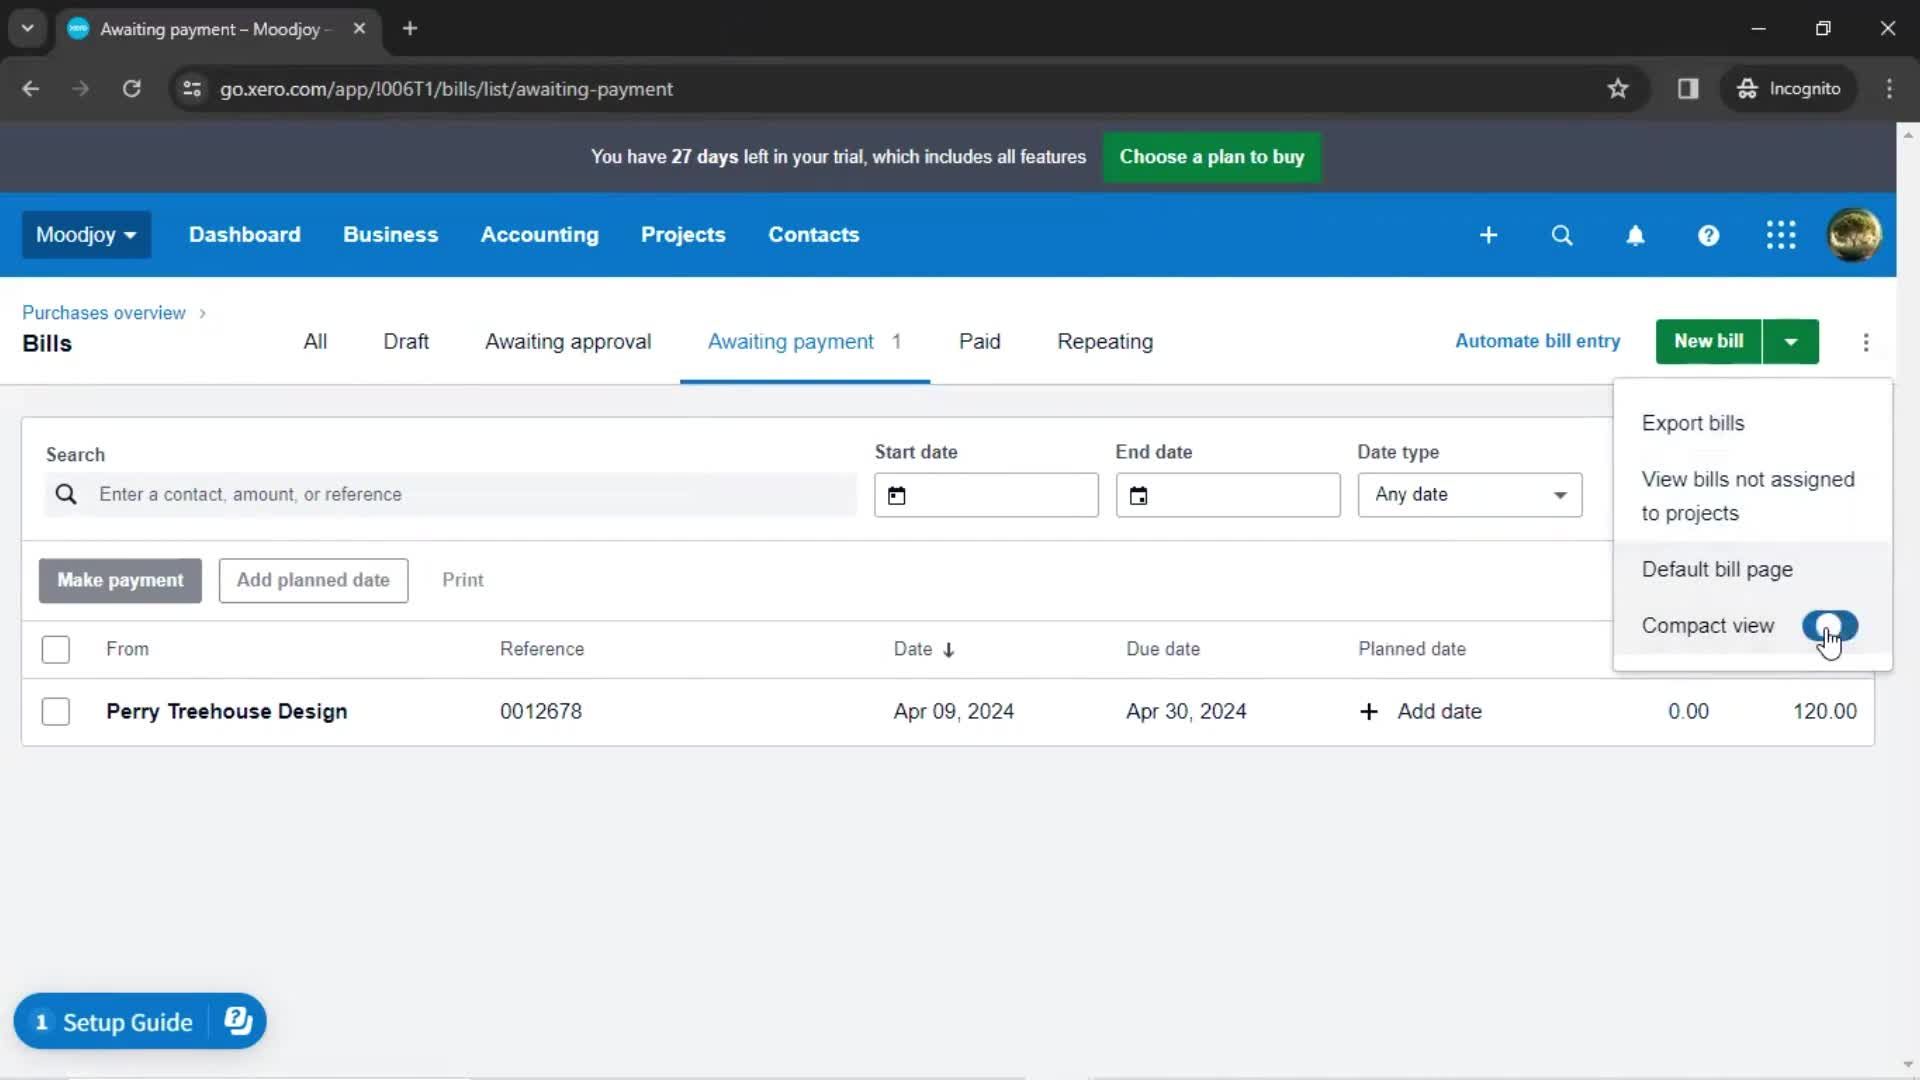Click the End date calendar icon
This screenshot has width=1920, height=1080.
click(x=1138, y=495)
